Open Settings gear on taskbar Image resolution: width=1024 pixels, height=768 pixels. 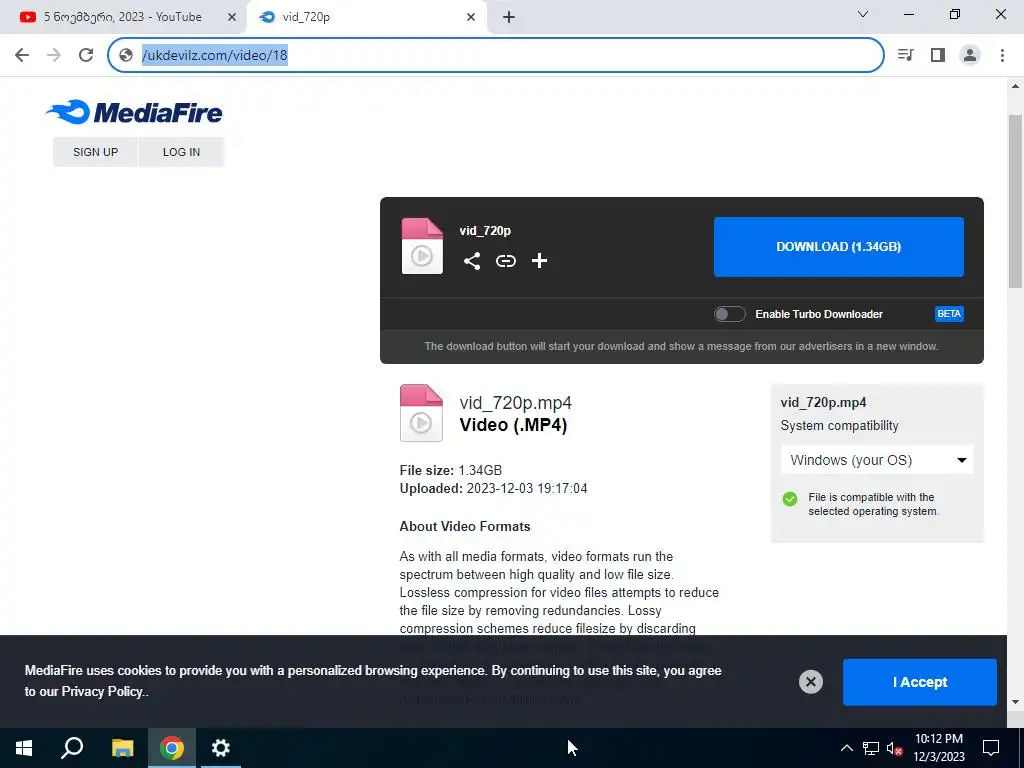pyautogui.click(x=221, y=748)
